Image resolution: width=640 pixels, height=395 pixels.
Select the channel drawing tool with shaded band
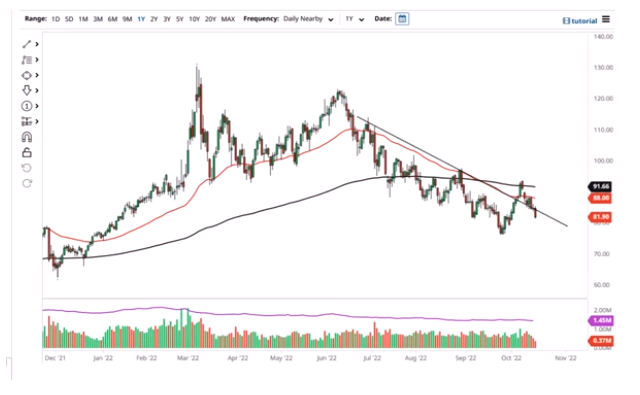coord(27,60)
